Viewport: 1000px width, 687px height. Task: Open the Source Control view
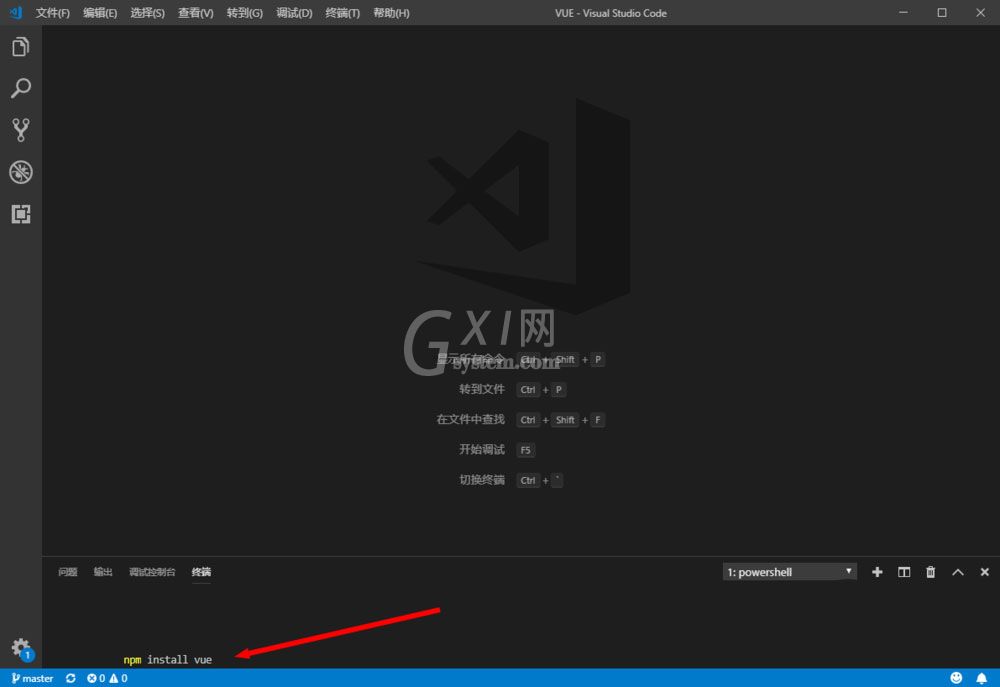(20, 129)
